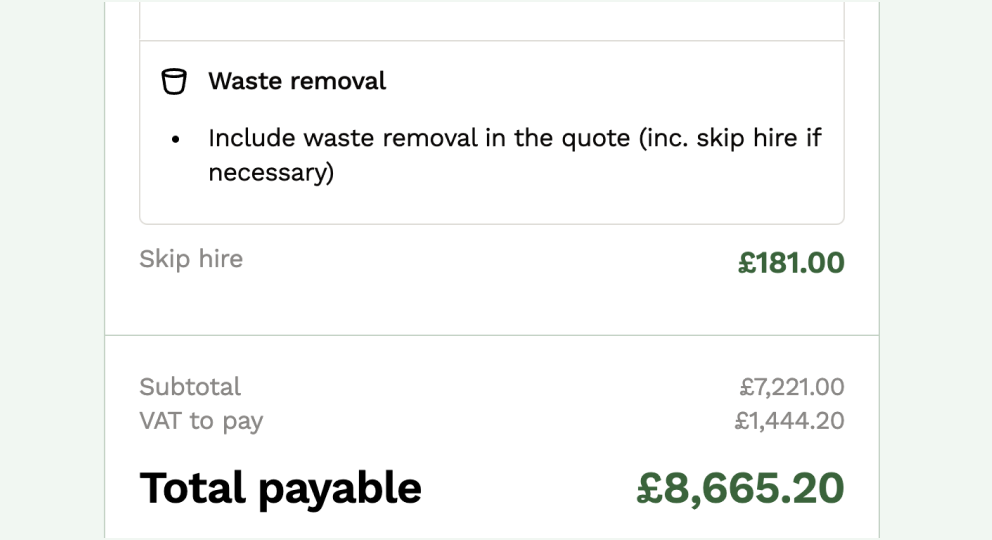
Task: Click the pound sign of the total payable
Action: point(648,488)
